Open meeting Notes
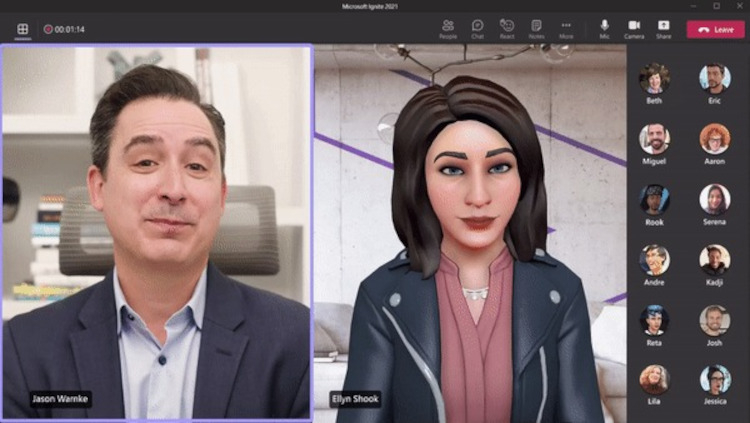The width and height of the screenshot is (750, 423). 536,28
